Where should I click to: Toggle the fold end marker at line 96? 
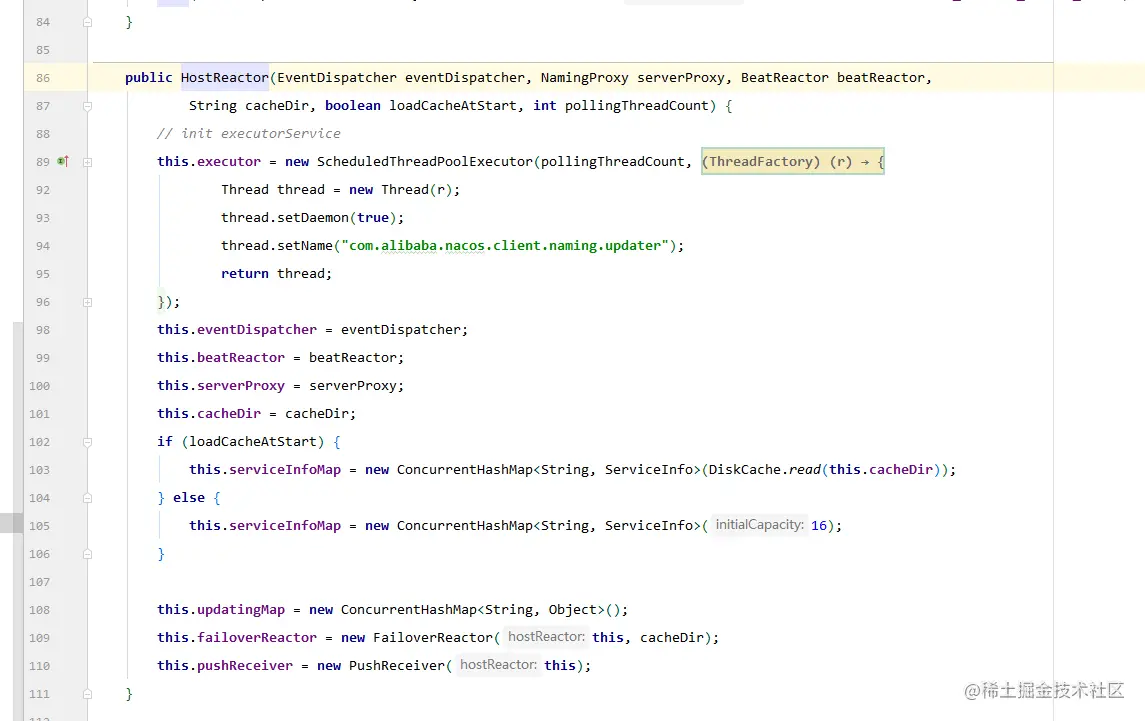(88, 302)
